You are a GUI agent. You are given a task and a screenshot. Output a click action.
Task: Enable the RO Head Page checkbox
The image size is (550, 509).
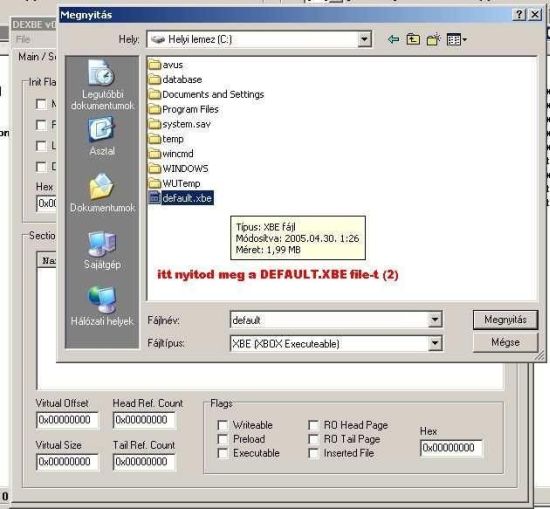313,425
